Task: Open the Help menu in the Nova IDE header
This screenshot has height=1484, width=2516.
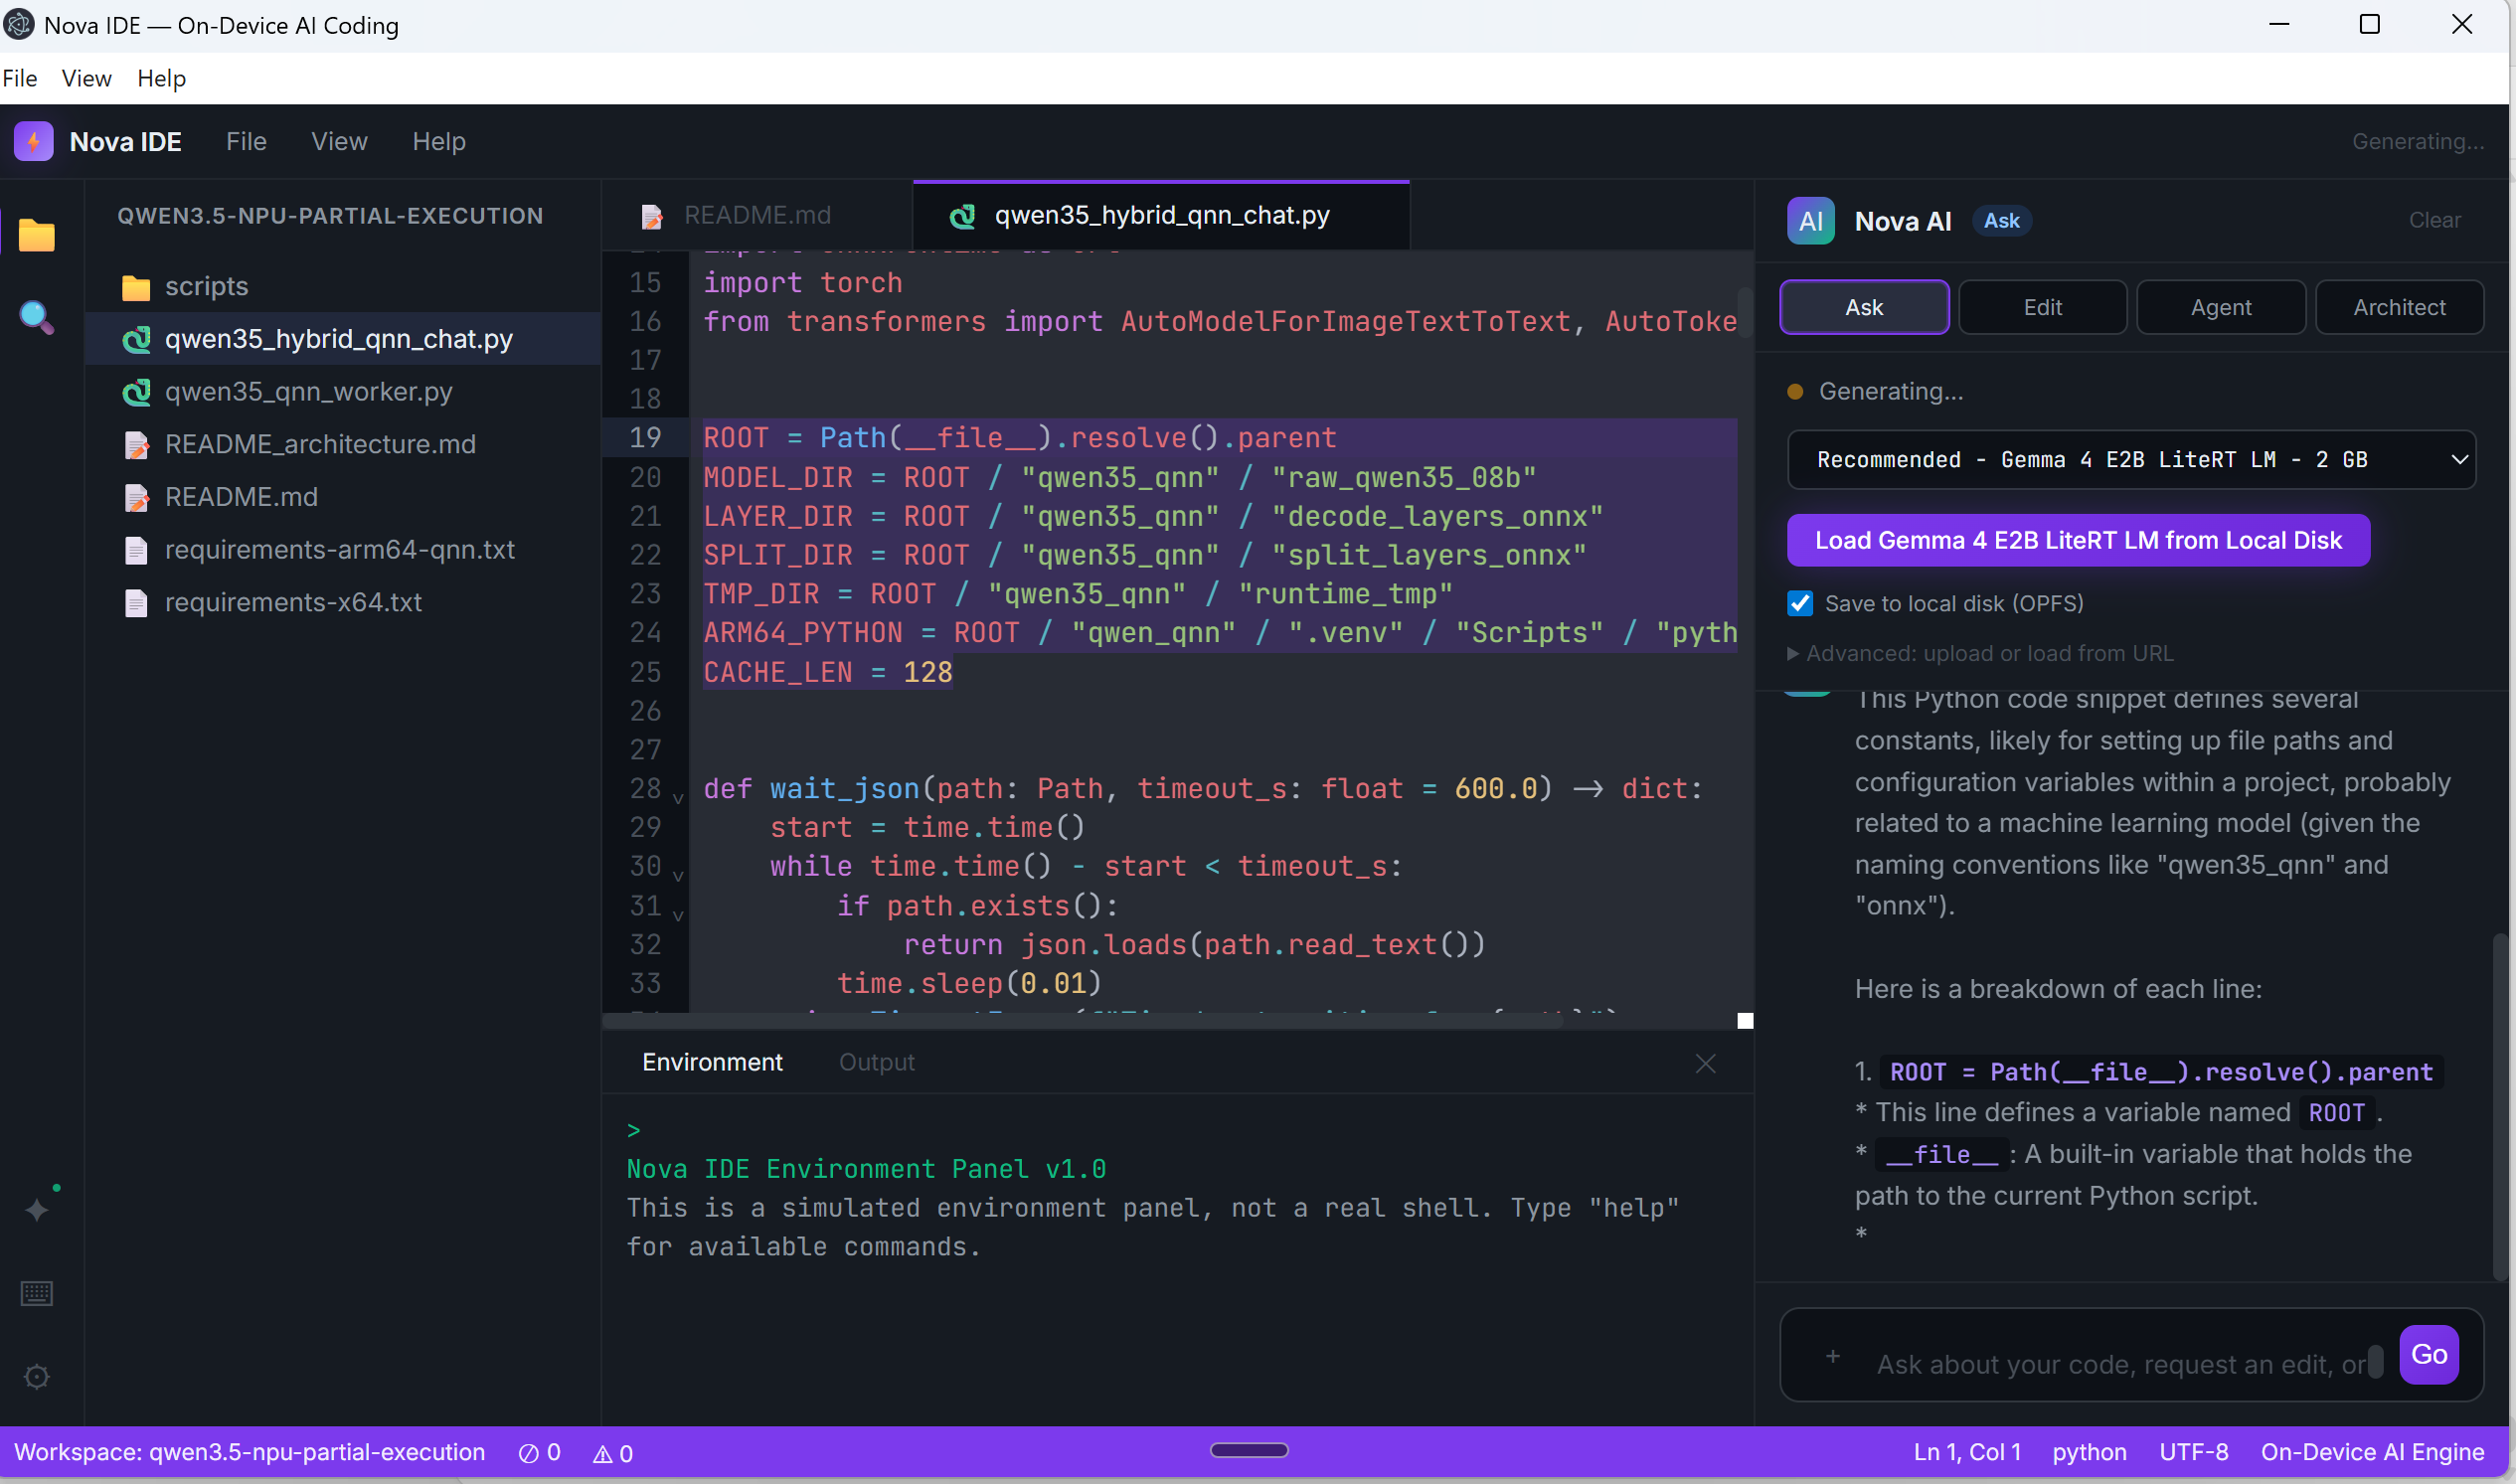Action: click(439, 141)
